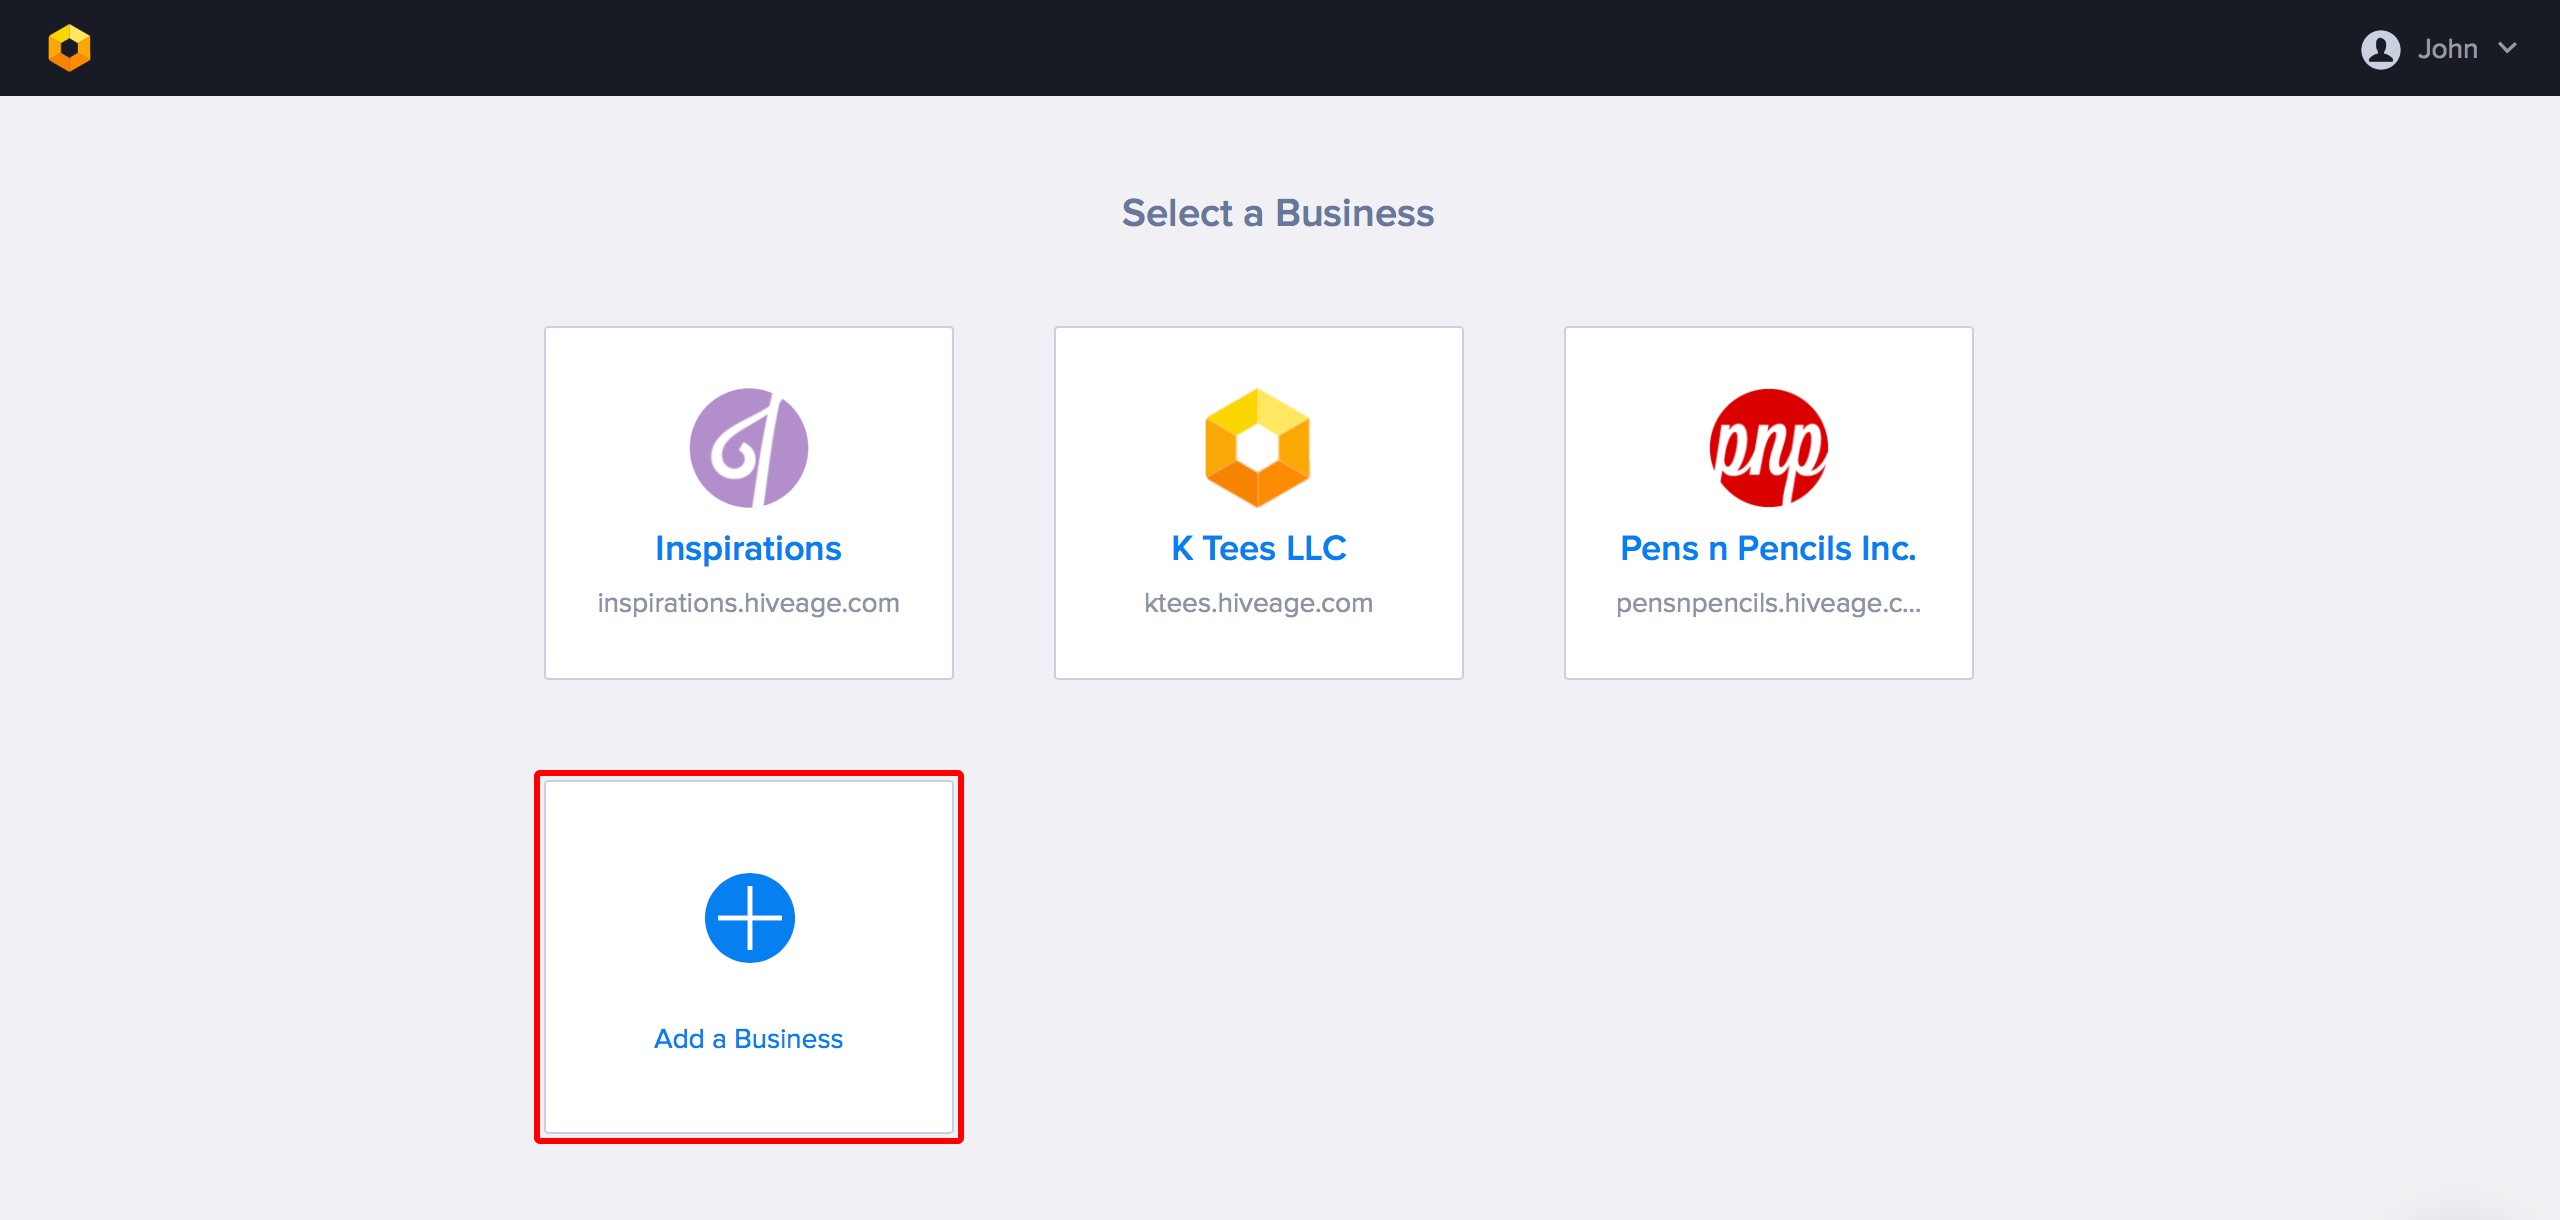
Task: Open the Pens n Pencils Inc. link
Action: tap(1768, 548)
